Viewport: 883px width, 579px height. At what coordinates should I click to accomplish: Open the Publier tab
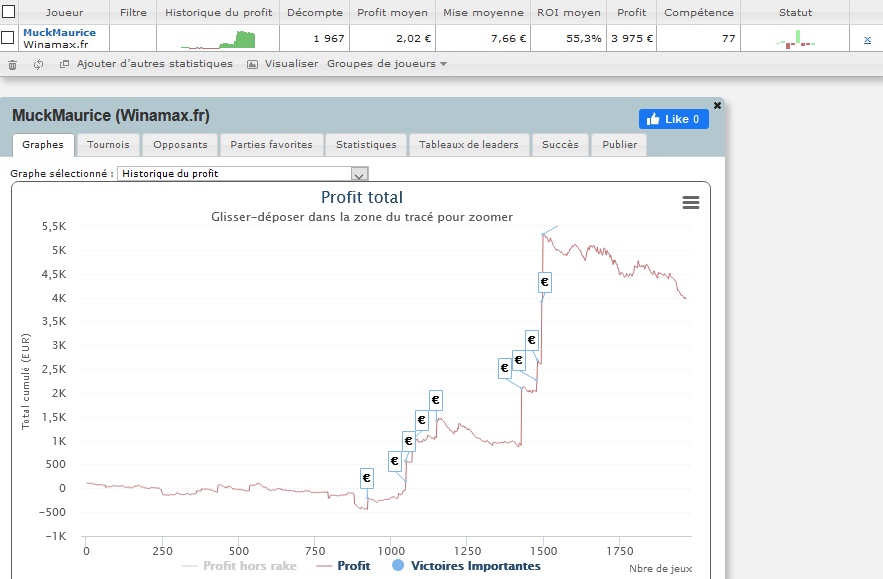tap(619, 145)
